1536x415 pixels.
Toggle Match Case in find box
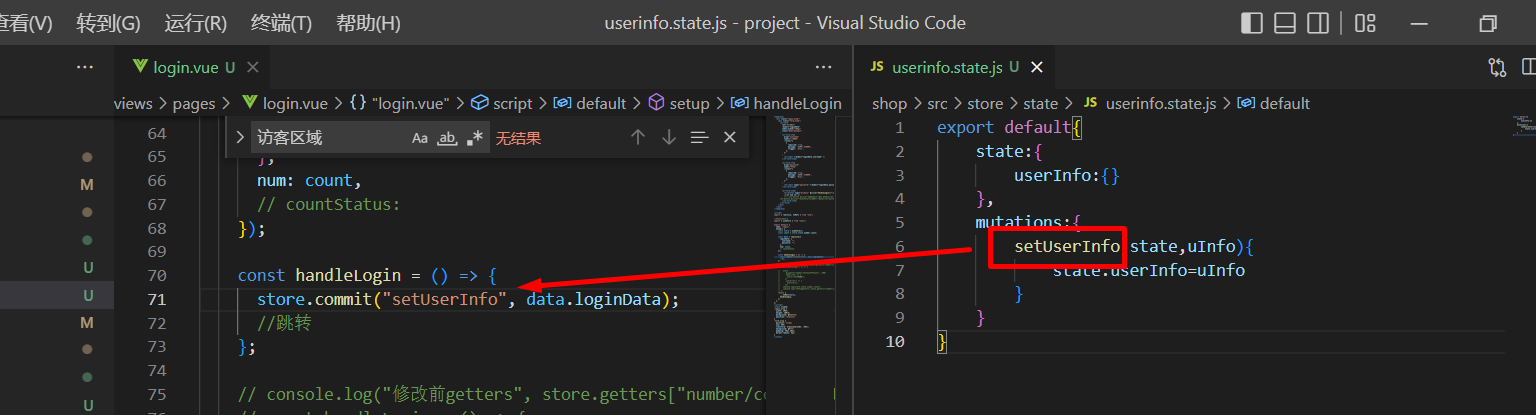pyautogui.click(x=420, y=138)
